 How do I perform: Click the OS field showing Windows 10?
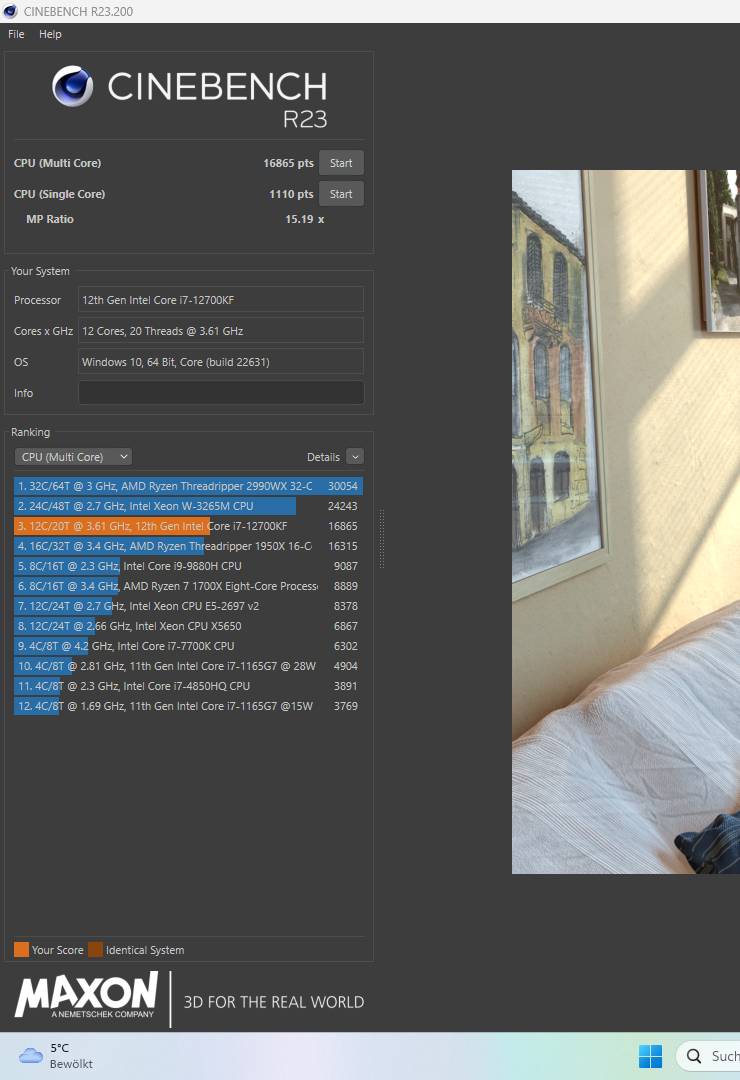(221, 362)
